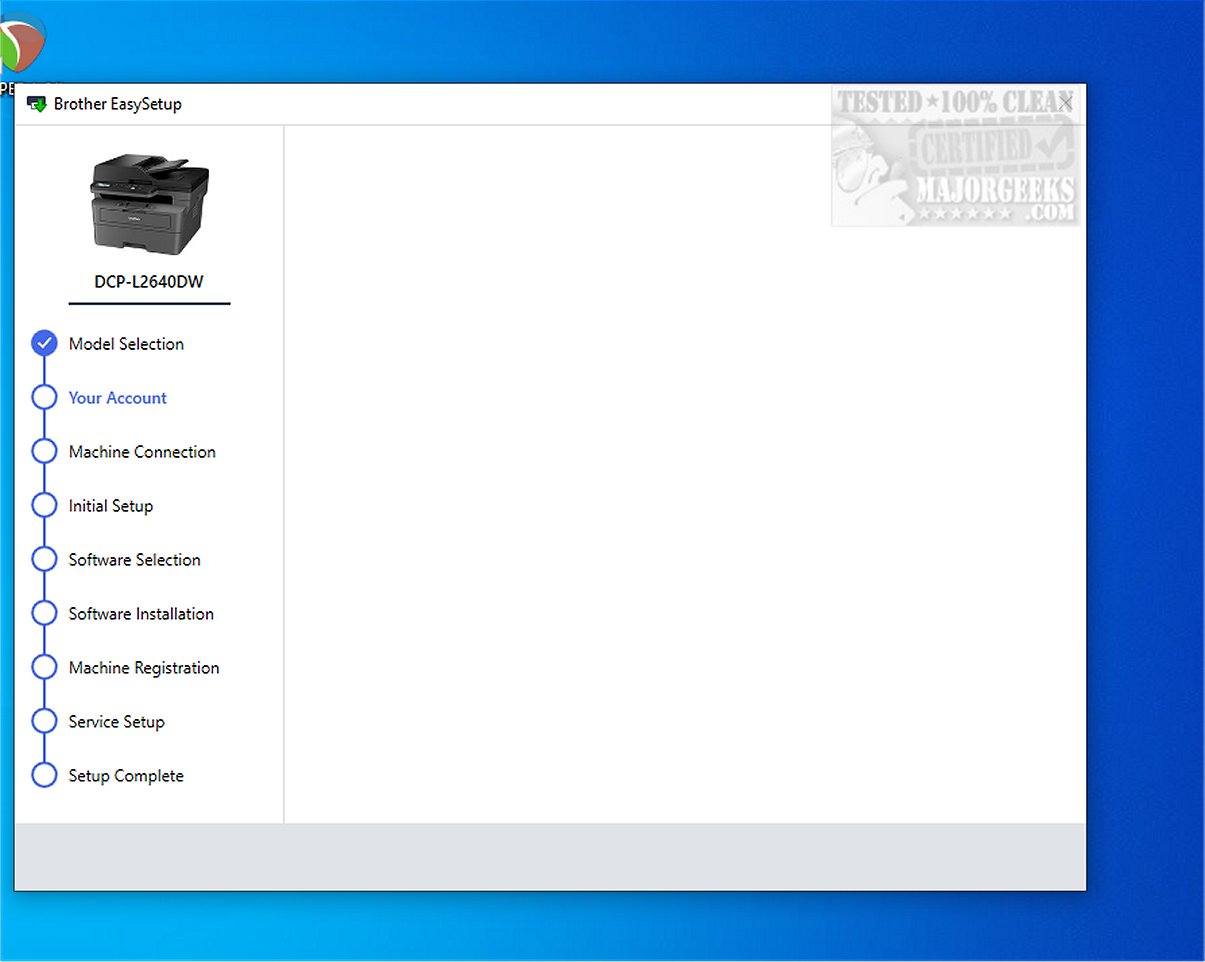The width and height of the screenshot is (1205, 962).
Task: Select the Software Selection step label
Action: point(134,560)
